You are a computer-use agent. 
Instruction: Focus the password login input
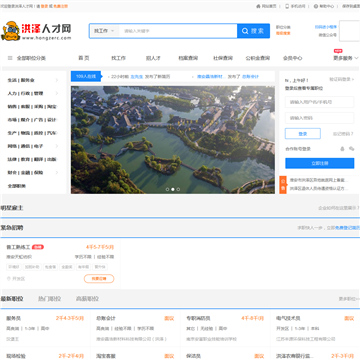[319, 118]
